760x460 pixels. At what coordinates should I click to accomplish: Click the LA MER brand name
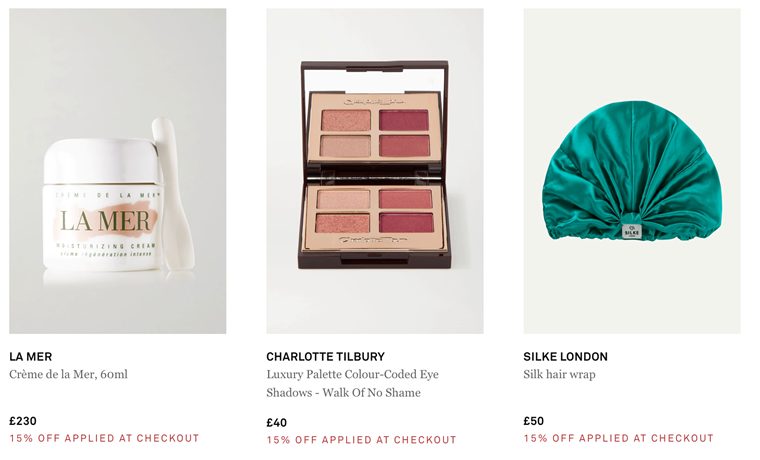pyautogui.click(x=31, y=357)
